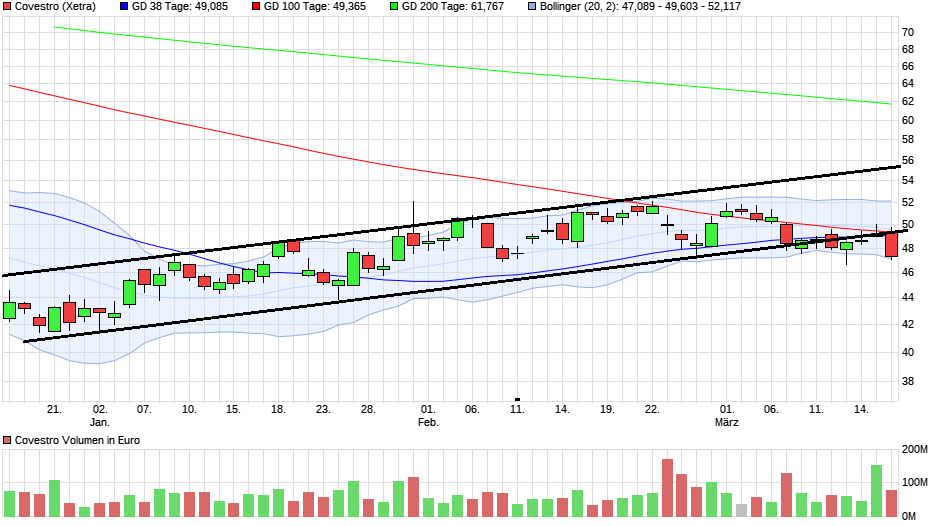Click the 'Jan.' month label

pos(100,422)
